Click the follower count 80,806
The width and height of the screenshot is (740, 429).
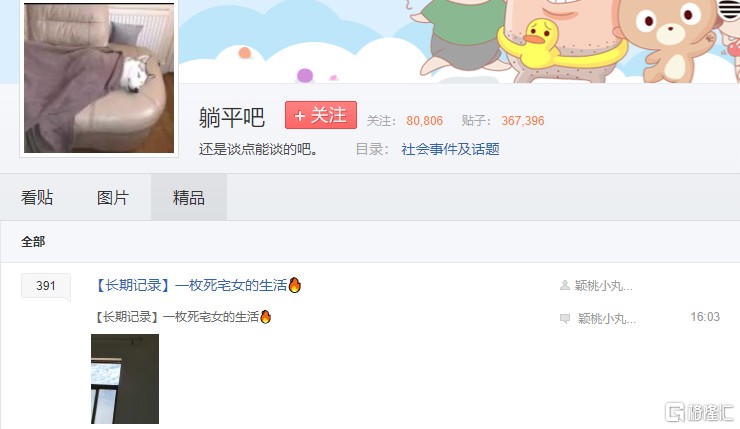coord(425,121)
